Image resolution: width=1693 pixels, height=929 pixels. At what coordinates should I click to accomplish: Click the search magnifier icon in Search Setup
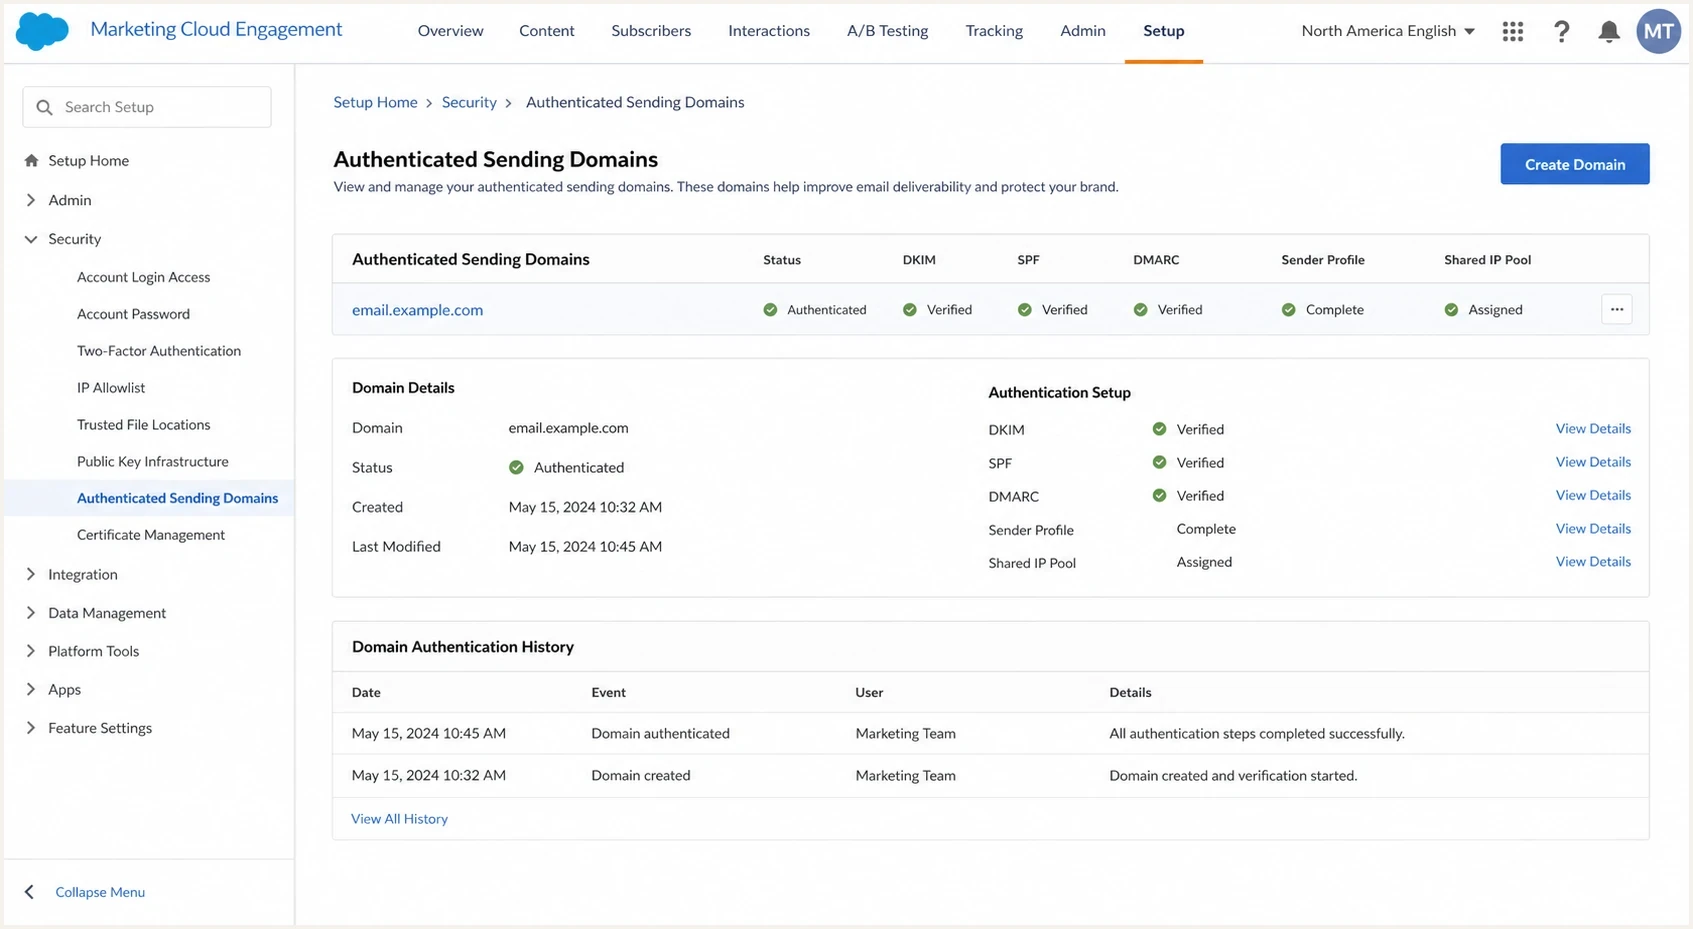tap(44, 107)
